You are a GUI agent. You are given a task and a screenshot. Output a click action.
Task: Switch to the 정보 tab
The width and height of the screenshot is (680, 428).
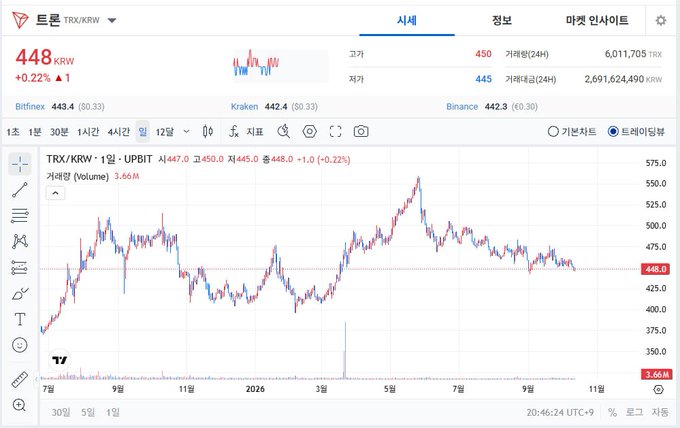click(502, 20)
